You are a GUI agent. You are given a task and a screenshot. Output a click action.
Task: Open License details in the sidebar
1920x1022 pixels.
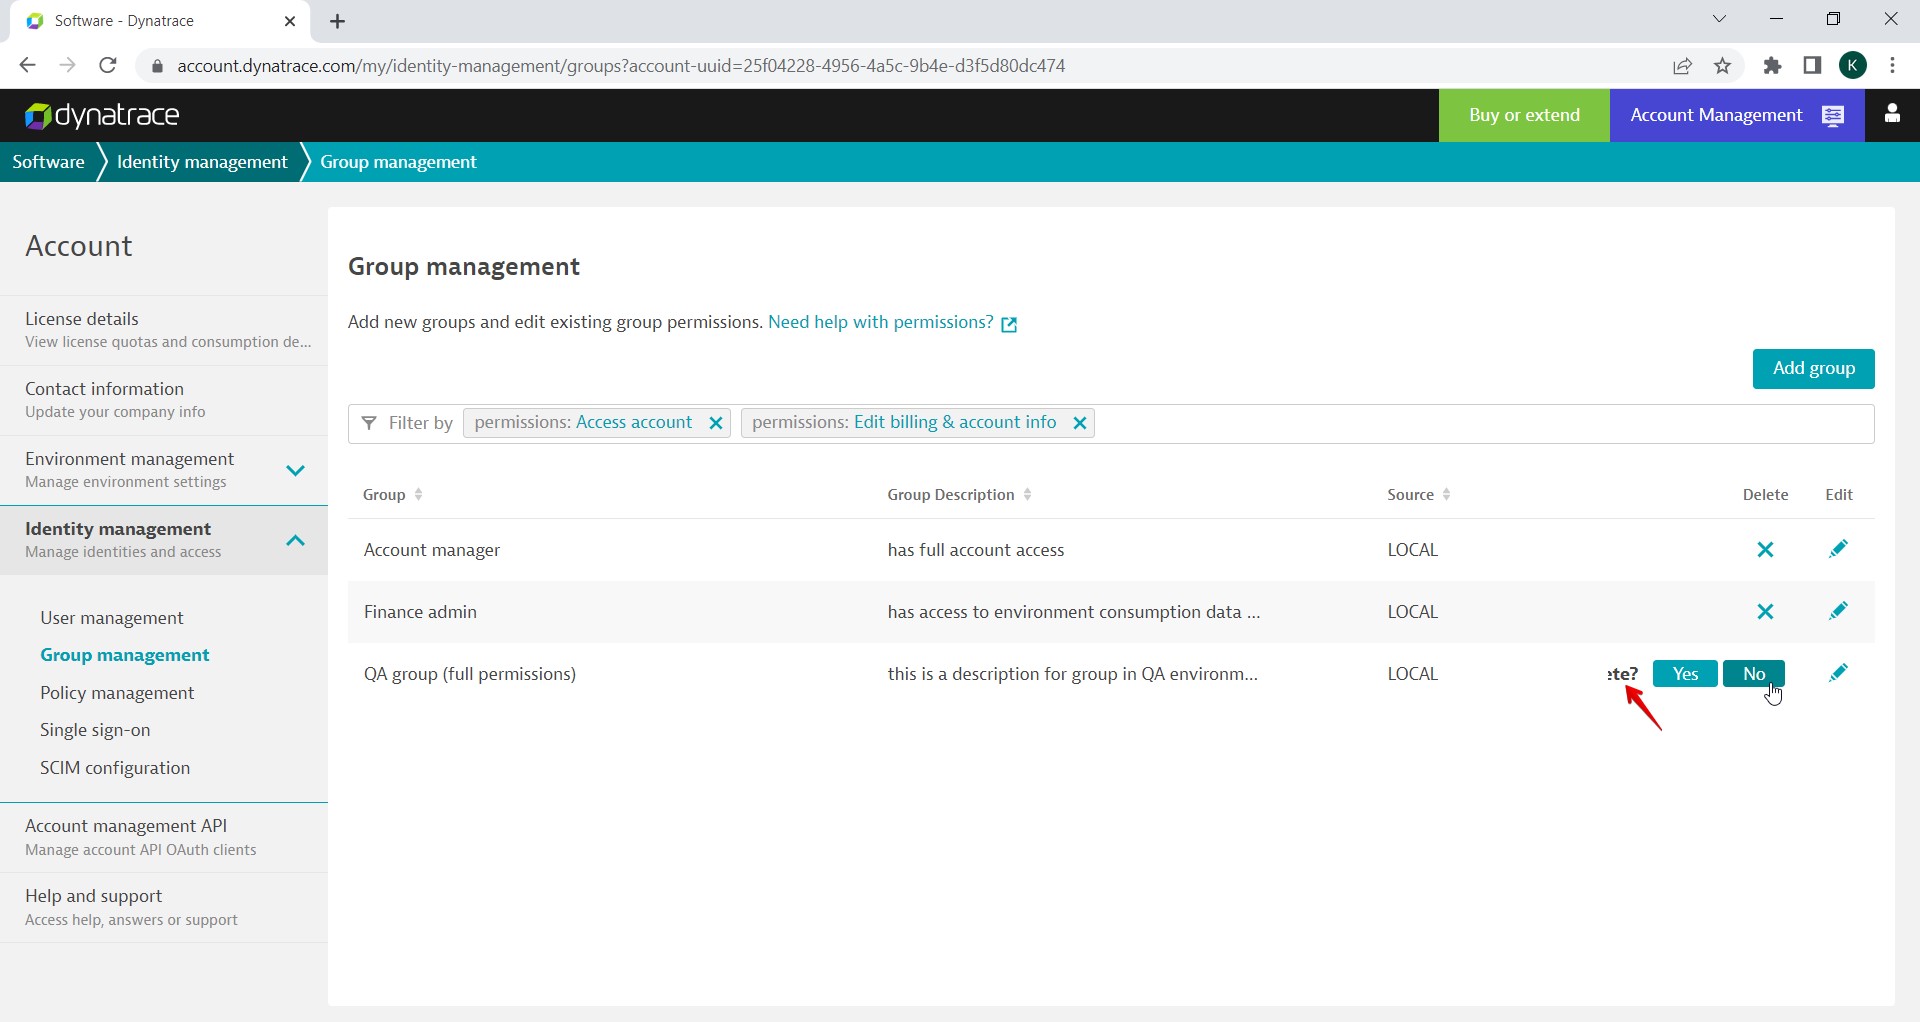(164, 330)
